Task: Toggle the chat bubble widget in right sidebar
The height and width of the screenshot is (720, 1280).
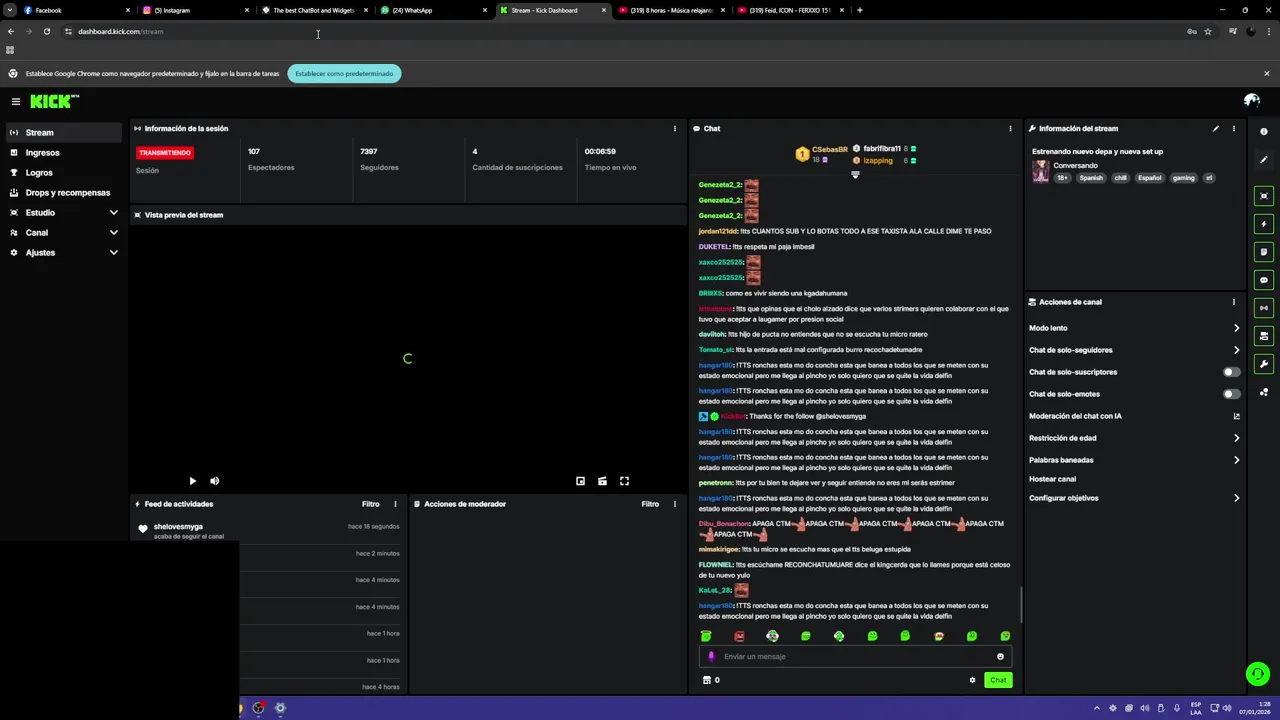Action: [1264, 280]
